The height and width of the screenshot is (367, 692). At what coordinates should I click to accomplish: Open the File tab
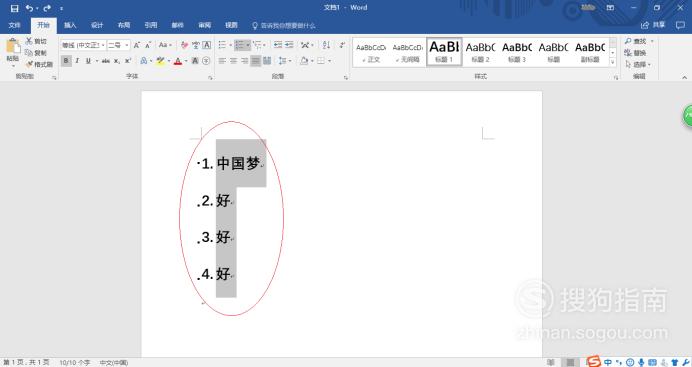[x=15, y=25]
